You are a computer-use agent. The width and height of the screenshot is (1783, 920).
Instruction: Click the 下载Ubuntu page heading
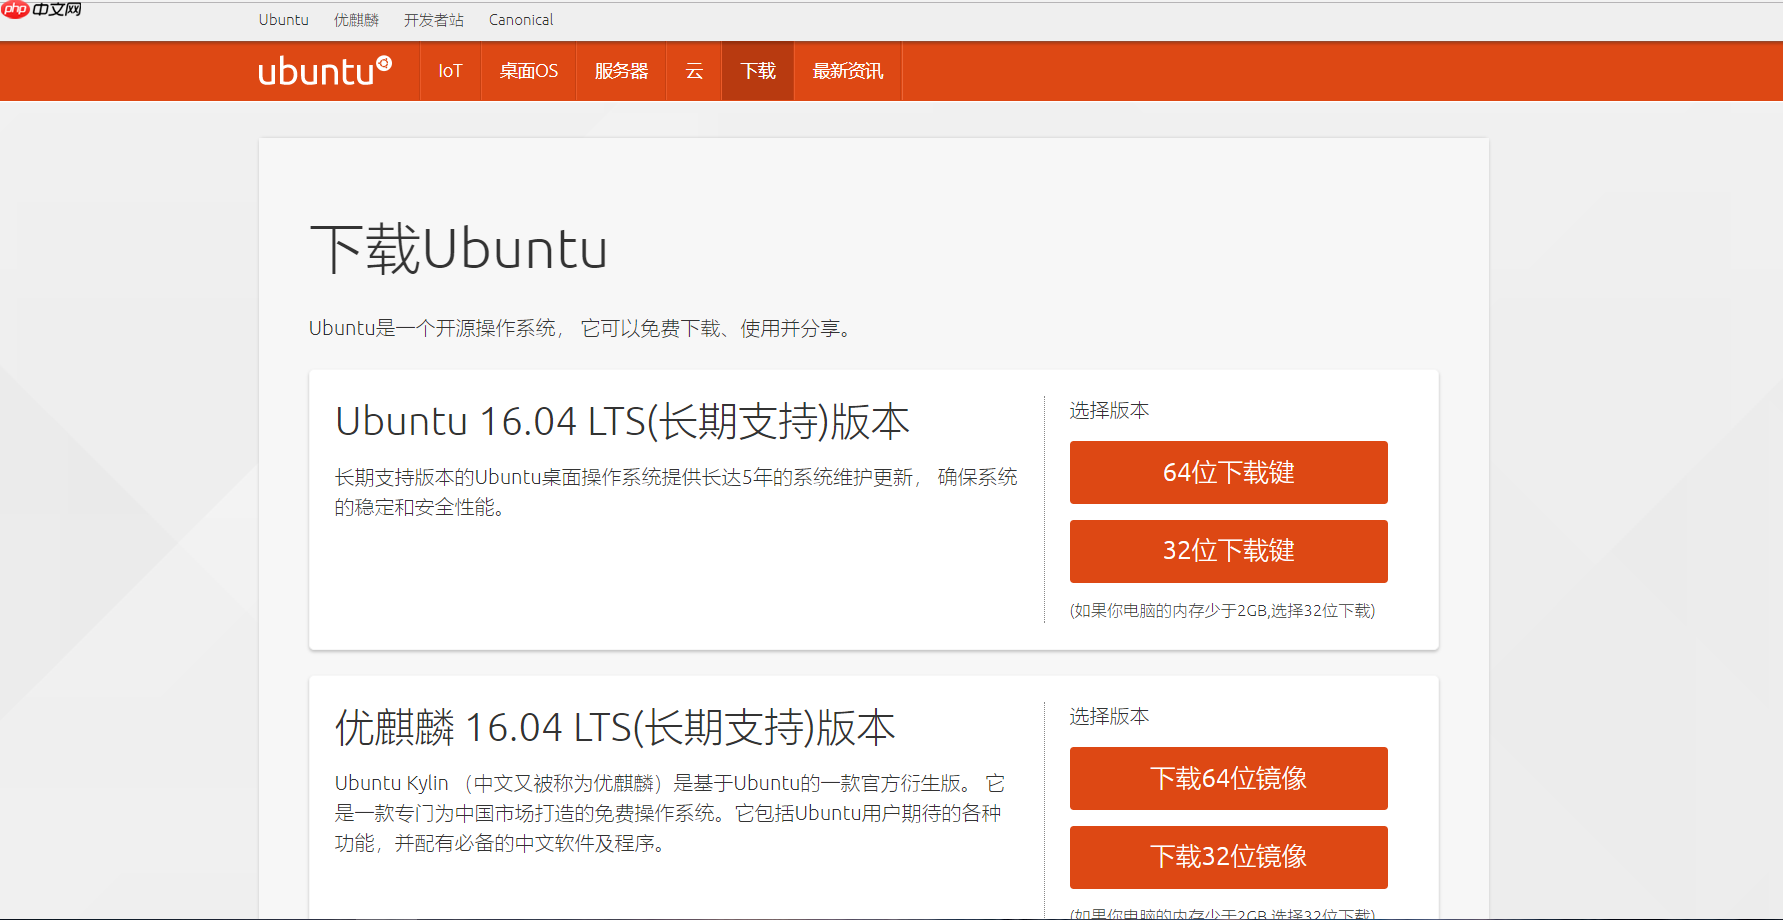click(458, 248)
